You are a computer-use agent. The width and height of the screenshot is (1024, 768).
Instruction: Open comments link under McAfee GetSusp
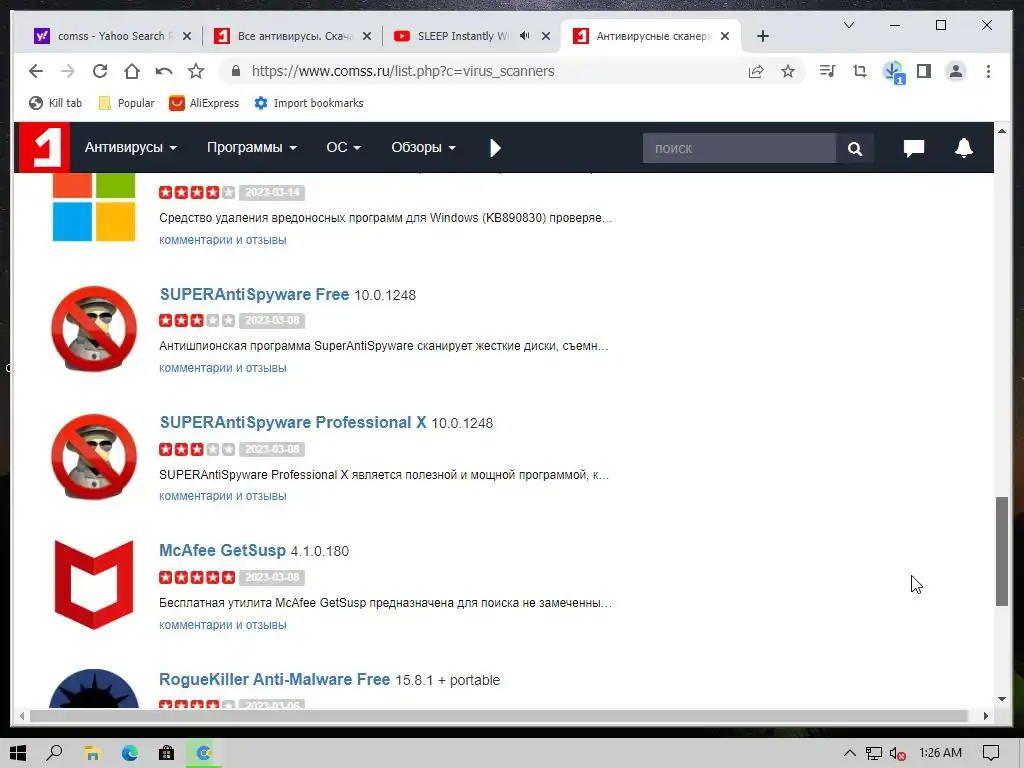[x=223, y=625]
